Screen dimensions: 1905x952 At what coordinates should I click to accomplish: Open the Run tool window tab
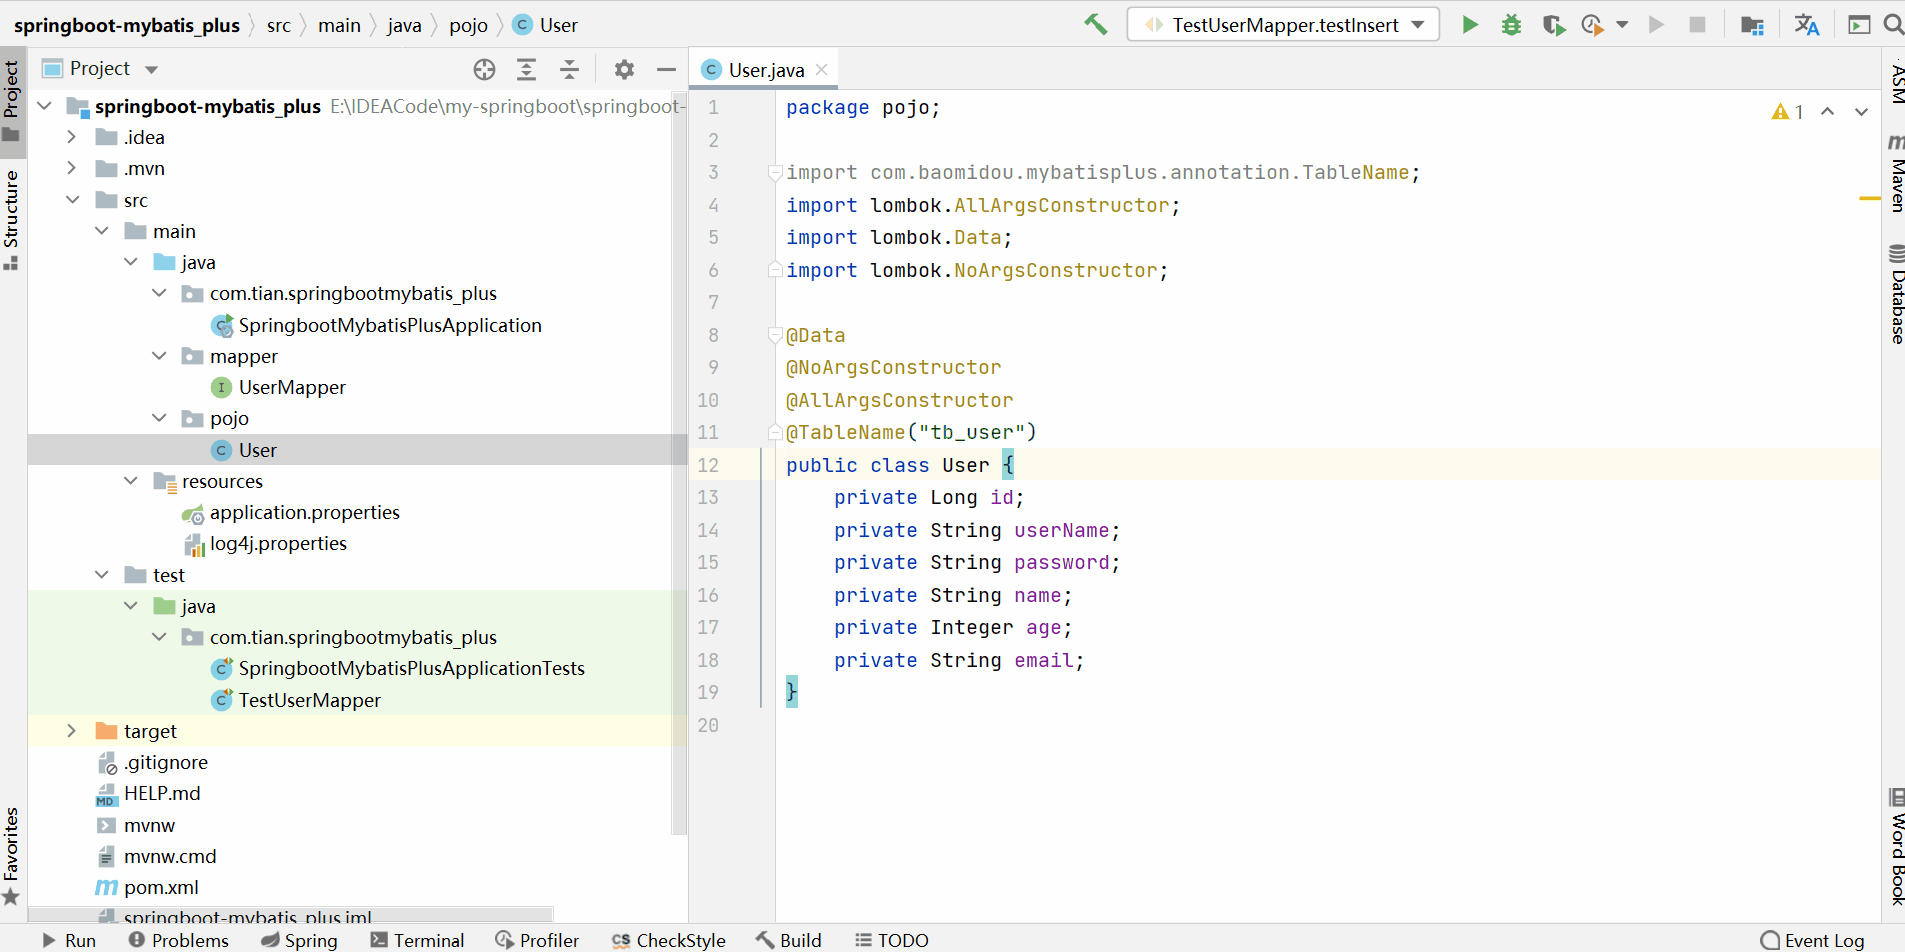(x=69, y=940)
